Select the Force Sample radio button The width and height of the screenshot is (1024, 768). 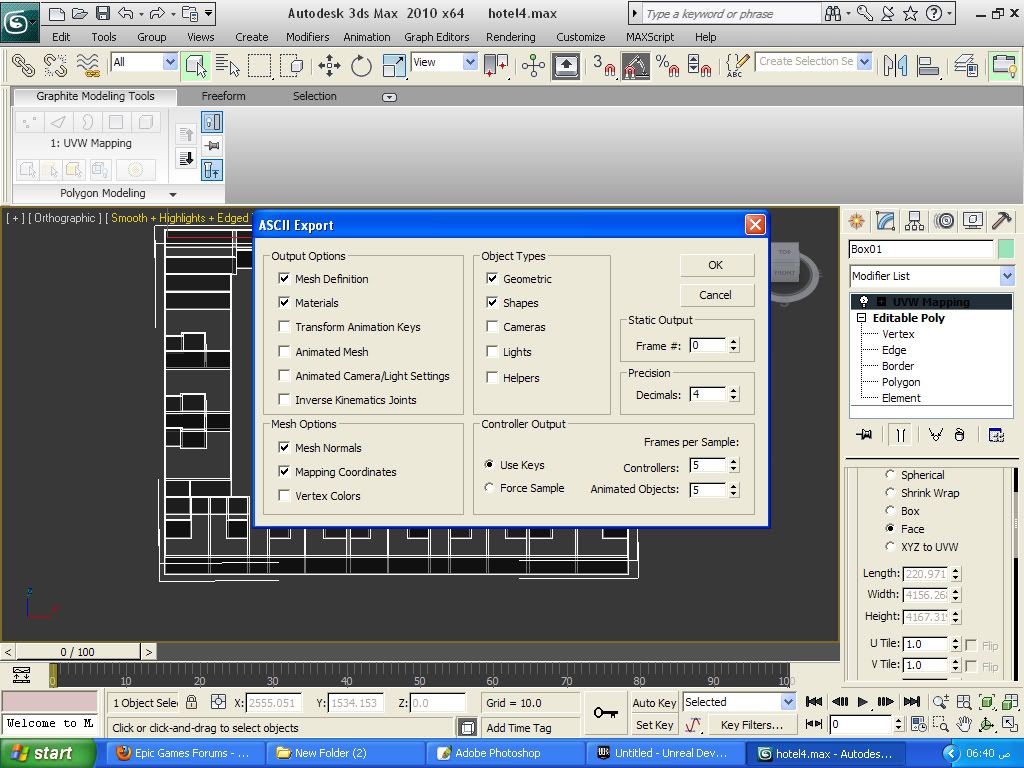click(489, 488)
